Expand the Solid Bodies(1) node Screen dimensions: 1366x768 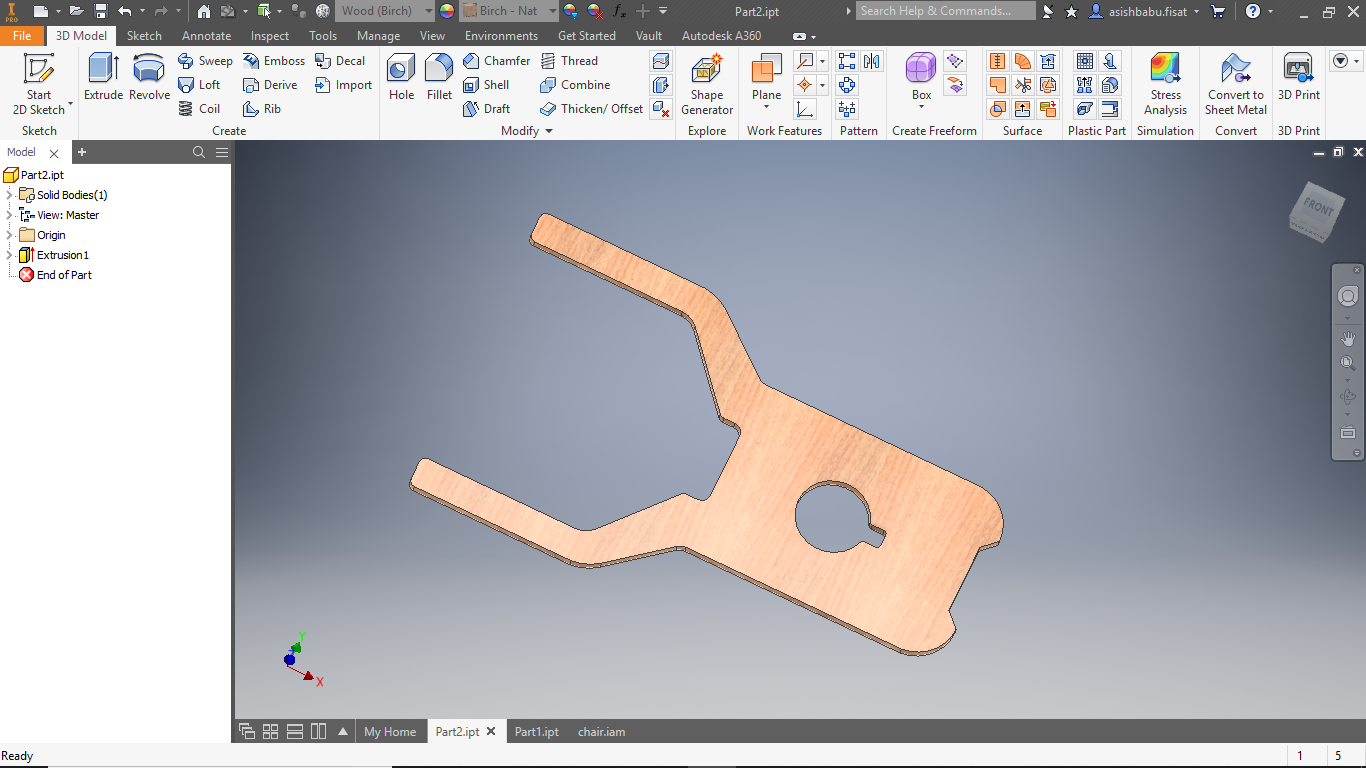(9, 195)
